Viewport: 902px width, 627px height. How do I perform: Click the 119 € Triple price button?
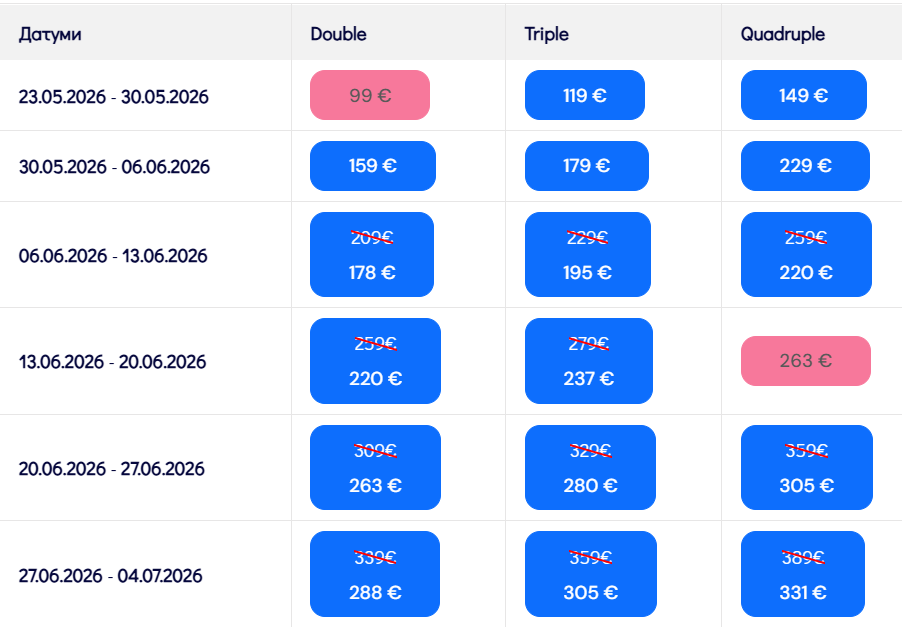(x=584, y=96)
